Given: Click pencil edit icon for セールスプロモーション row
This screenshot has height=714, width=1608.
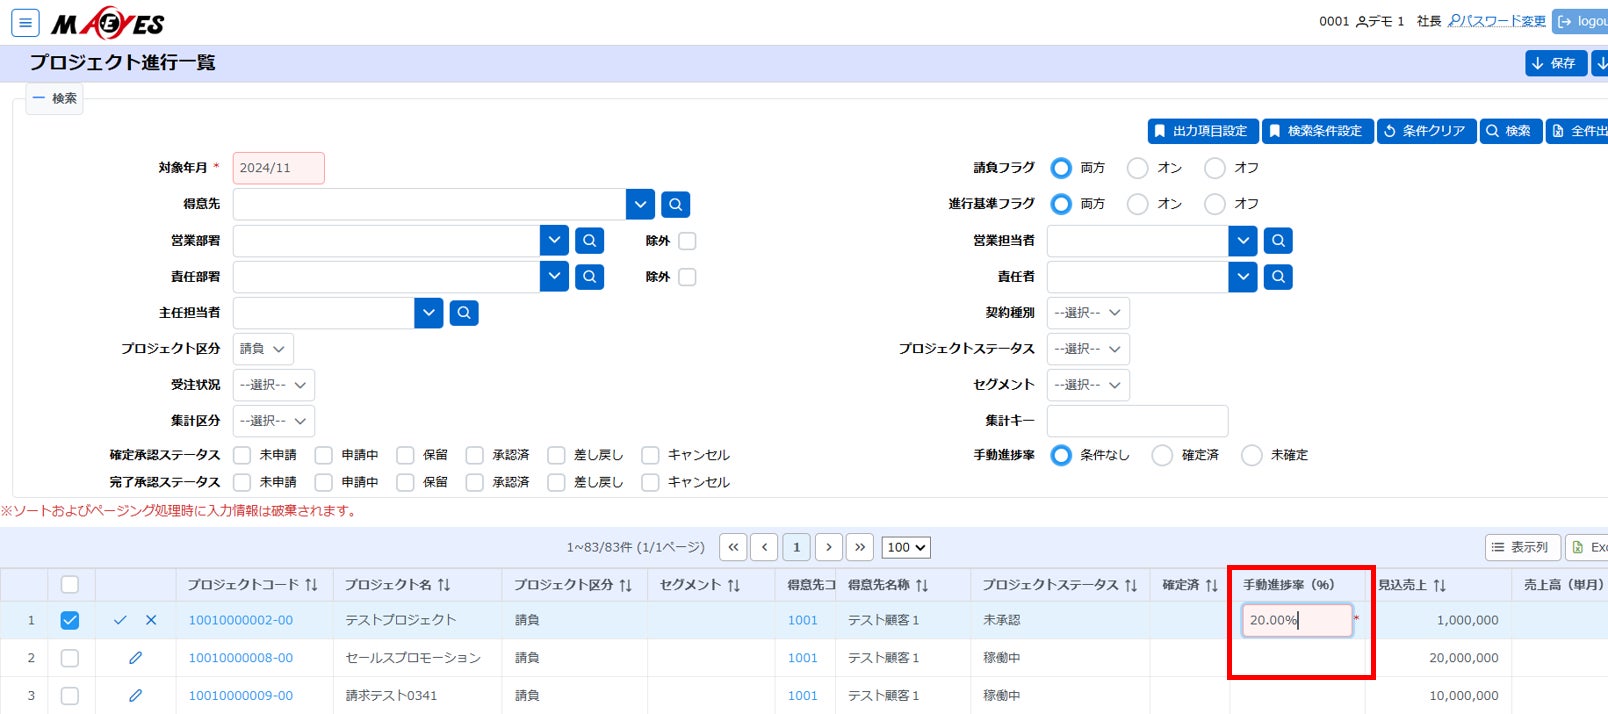Looking at the screenshot, I should click(x=135, y=658).
